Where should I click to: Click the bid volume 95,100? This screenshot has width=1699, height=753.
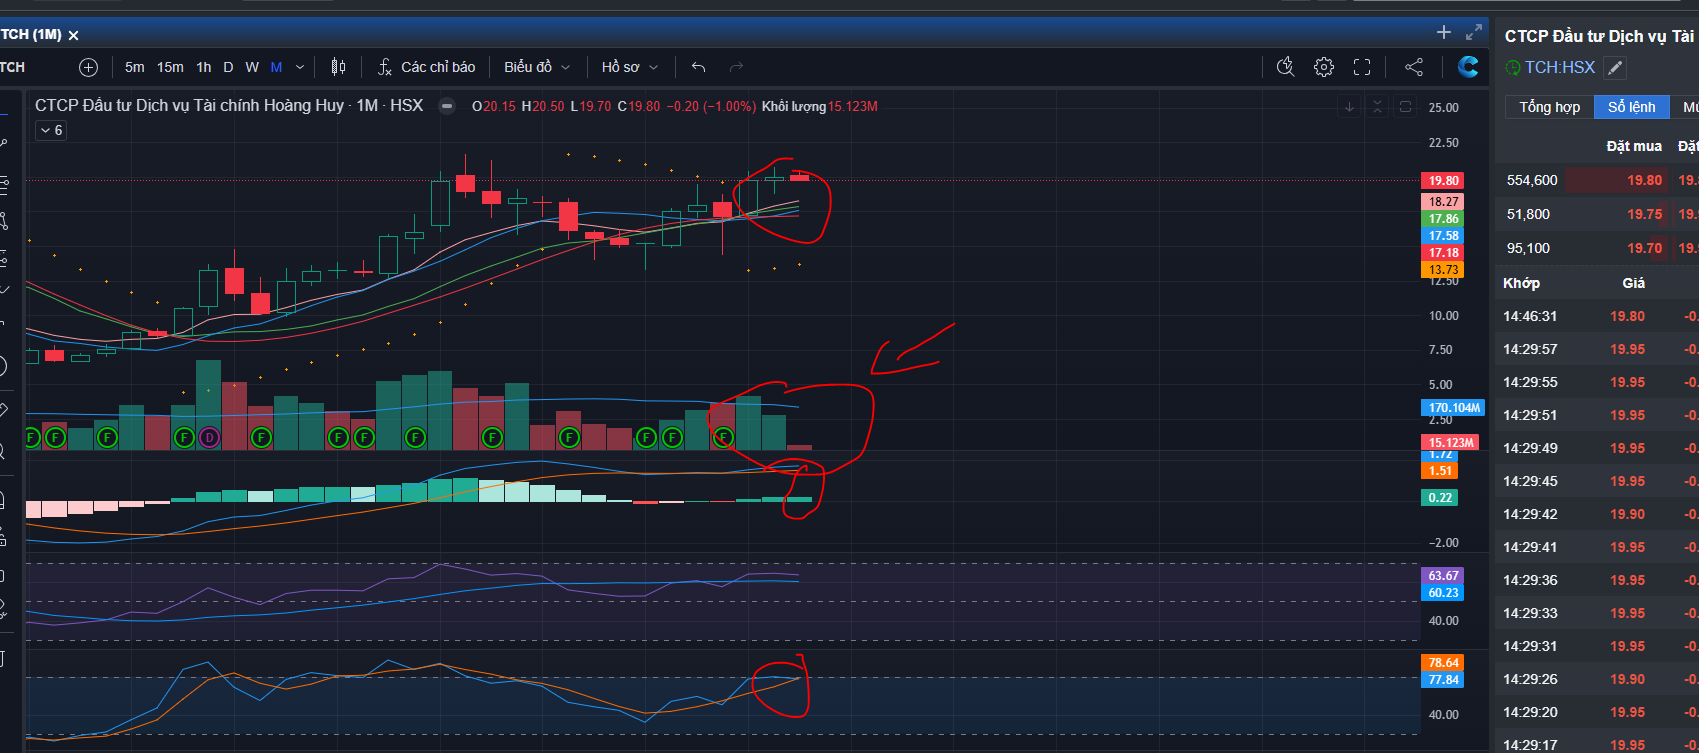tap(1528, 248)
